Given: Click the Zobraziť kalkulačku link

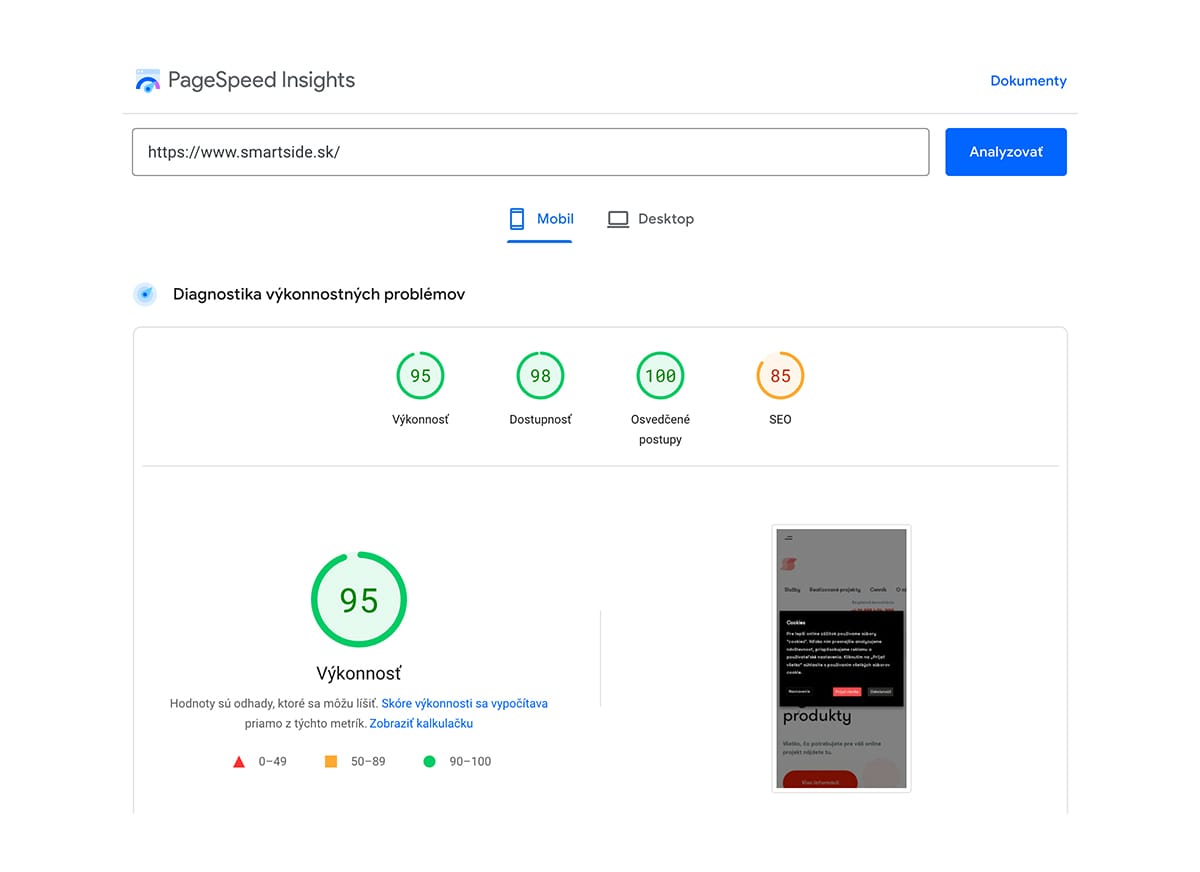Looking at the screenshot, I should (421, 723).
